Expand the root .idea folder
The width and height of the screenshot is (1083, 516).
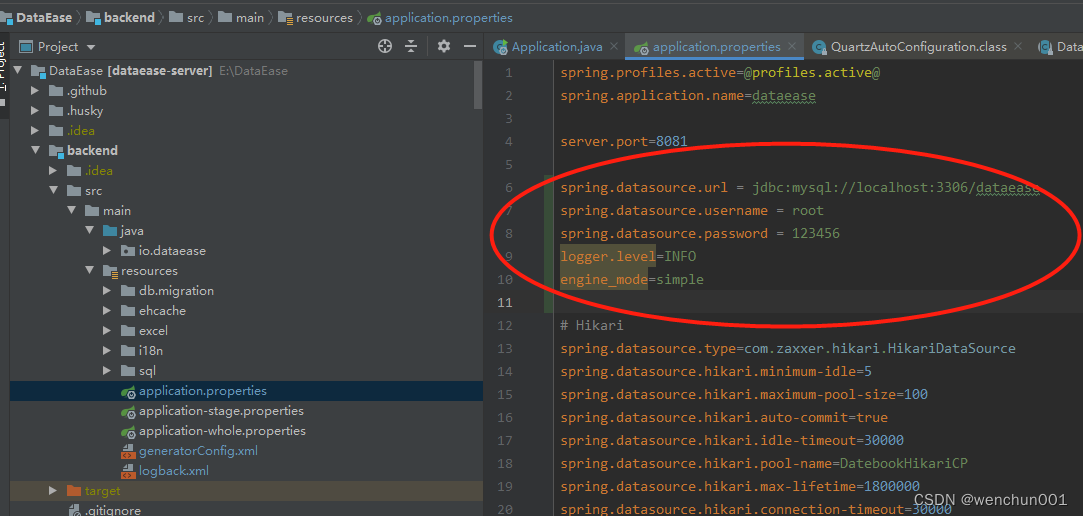click(35, 131)
